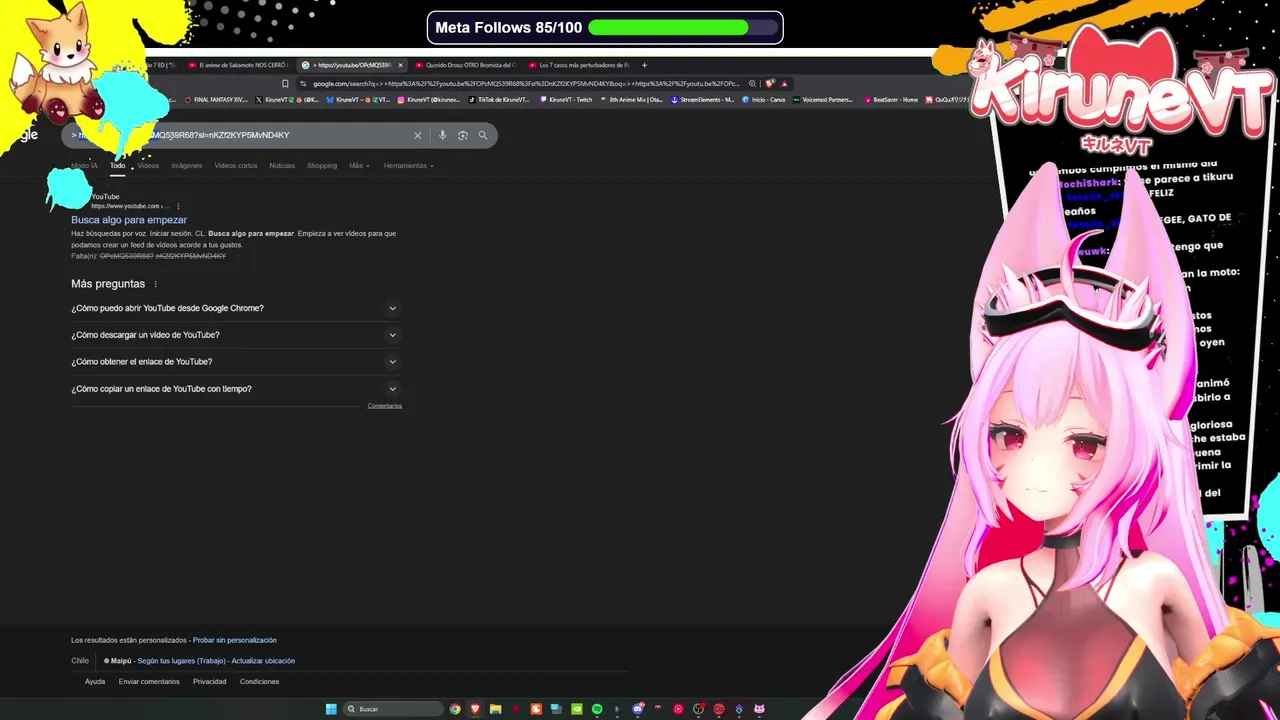The height and width of the screenshot is (720, 1280).
Task: Open 'Busca algo para empezar' result
Action: click(x=129, y=220)
